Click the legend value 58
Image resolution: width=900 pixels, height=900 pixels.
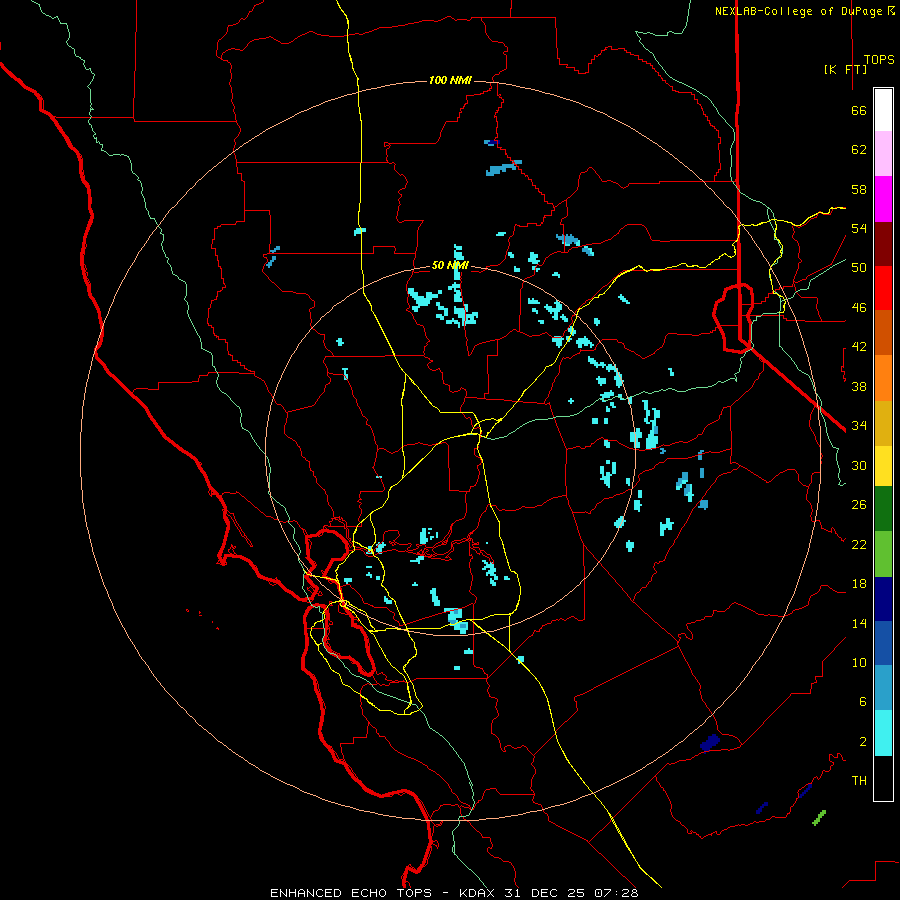click(x=859, y=189)
